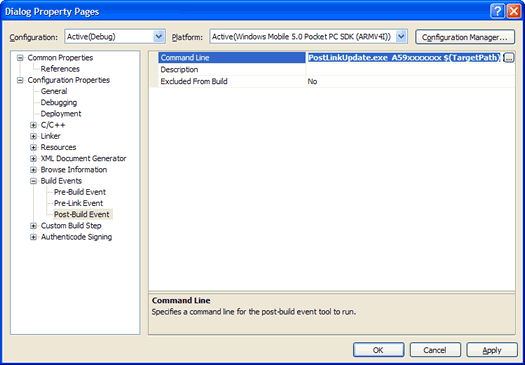Click the 'No' value for Excluded From Build
The width and height of the screenshot is (525, 365).
tap(410, 82)
